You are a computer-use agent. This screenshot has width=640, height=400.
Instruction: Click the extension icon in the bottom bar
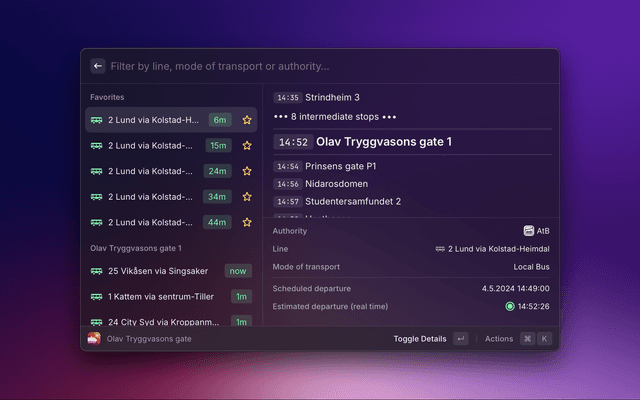[93, 339]
